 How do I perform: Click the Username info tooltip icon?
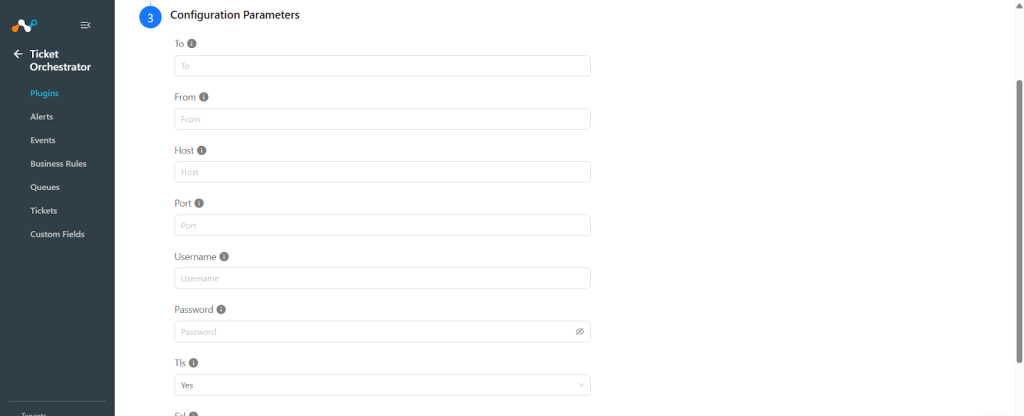coord(224,257)
